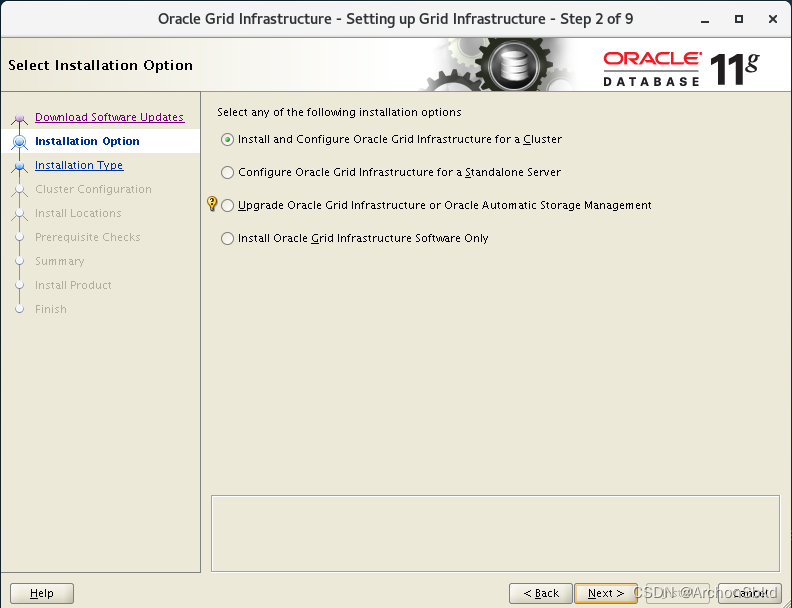792x608 pixels.
Task: Close the Oracle installer window
Action: pyautogui.click(x=772, y=19)
